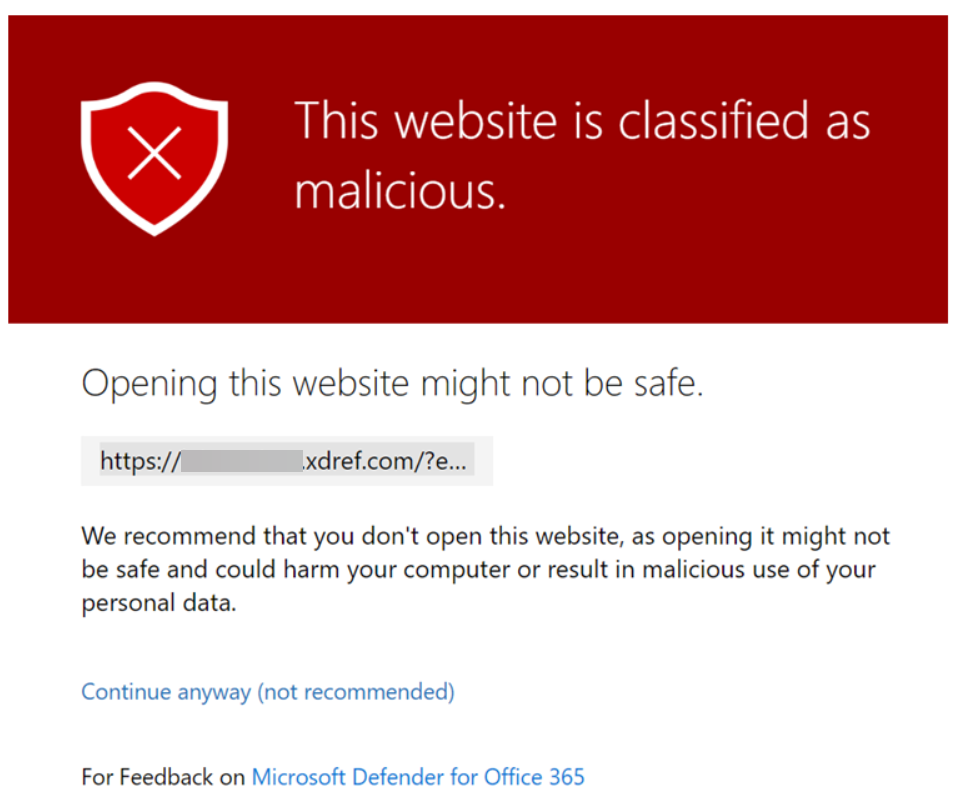The width and height of the screenshot is (956, 796).
Task: Click the word 'classified' in the banner title
Action: click(x=713, y=121)
